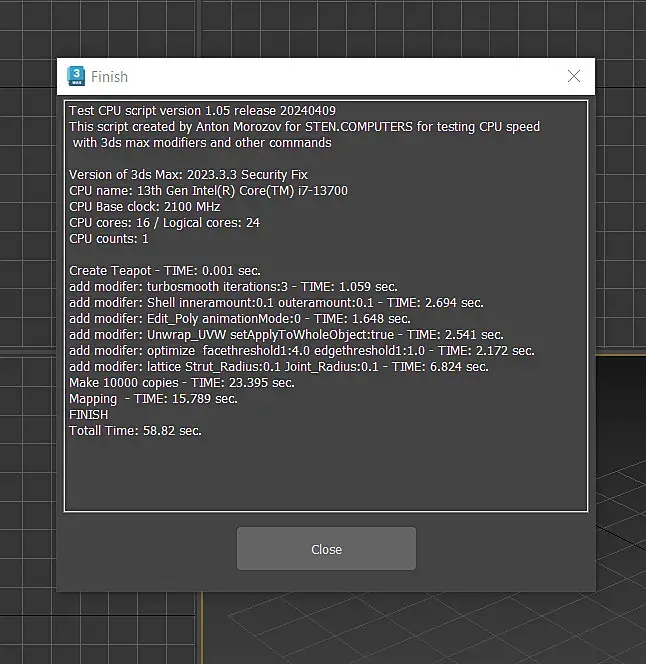The height and width of the screenshot is (664, 646).
Task: Close the Finish dialog with X
Action: (574, 76)
